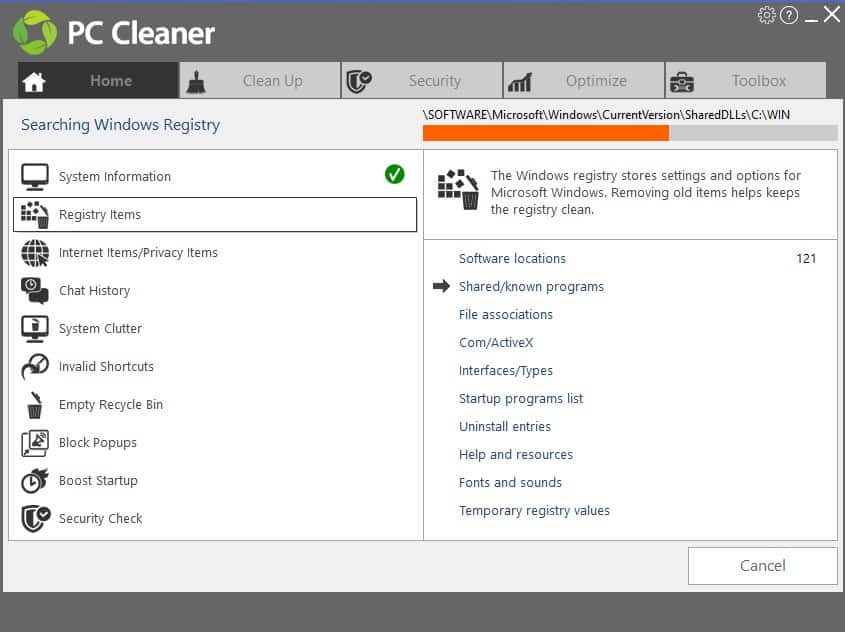
Task: Click the Empty Recycle Bin trash icon
Action: tap(34, 404)
